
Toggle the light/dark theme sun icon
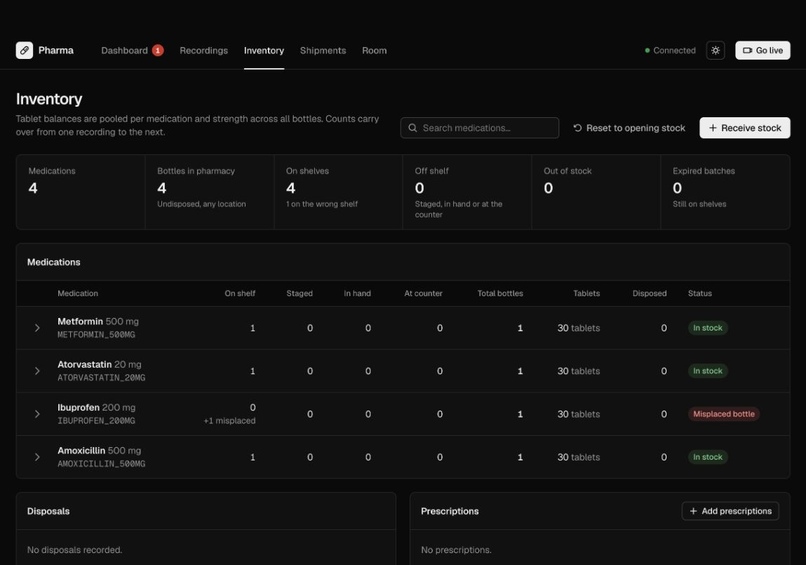[715, 50]
